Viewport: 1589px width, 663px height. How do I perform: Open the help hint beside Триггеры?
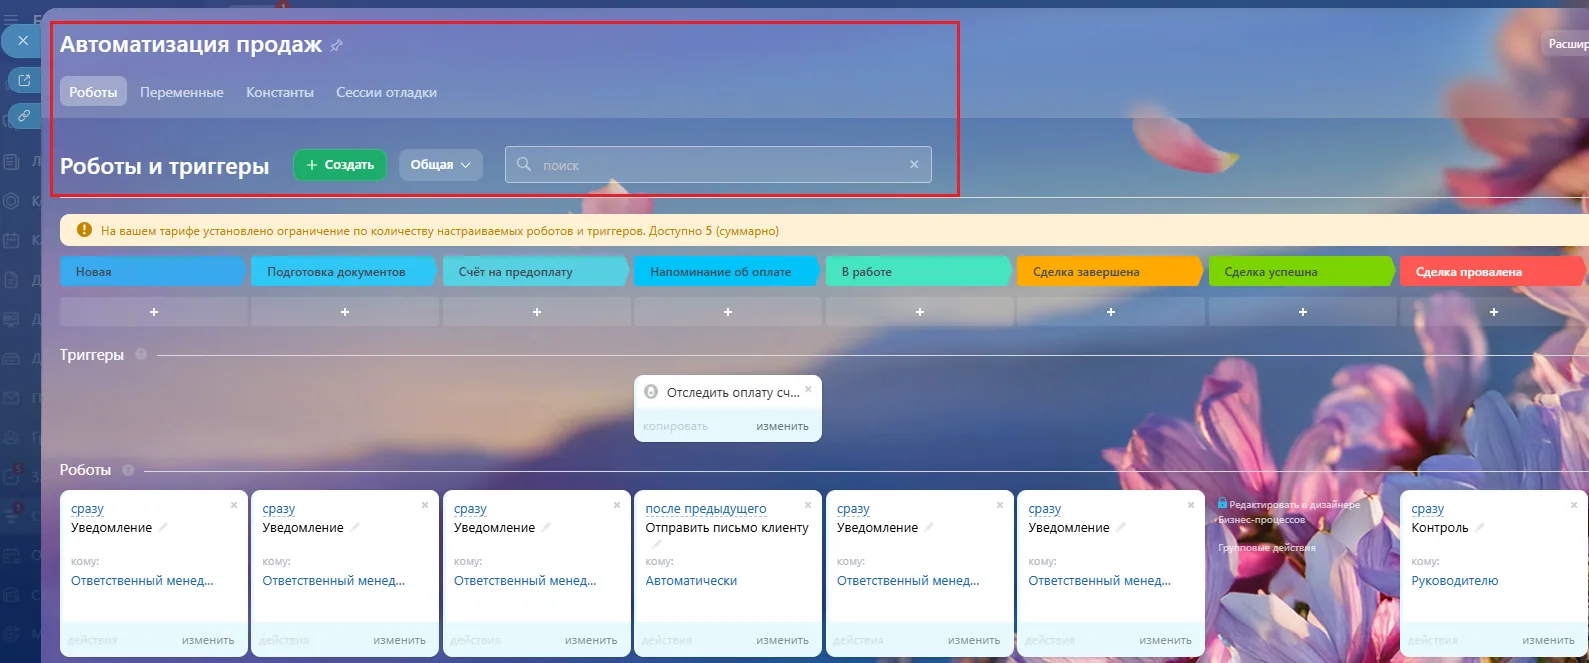click(x=141, y=354)
